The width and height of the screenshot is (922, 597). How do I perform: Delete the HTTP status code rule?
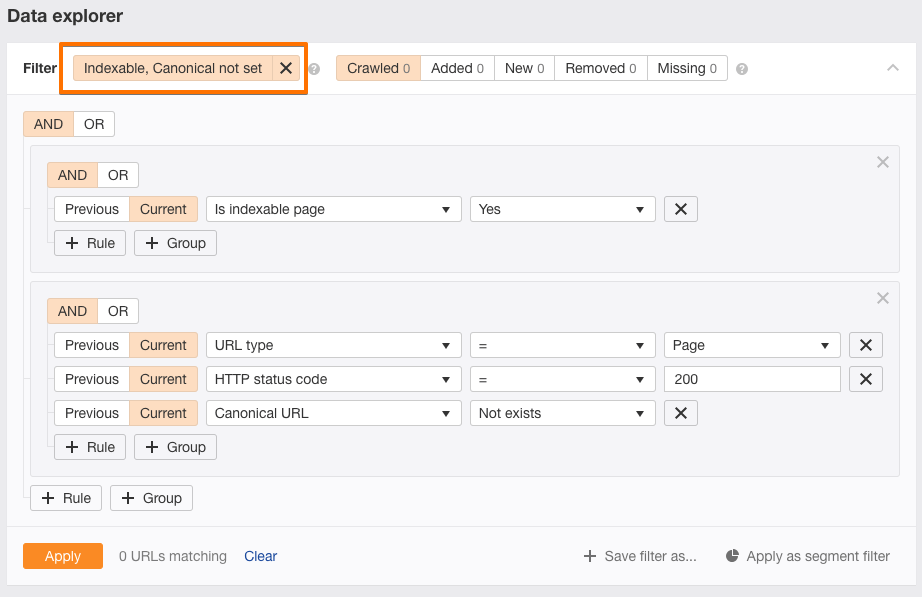(865, 379)
